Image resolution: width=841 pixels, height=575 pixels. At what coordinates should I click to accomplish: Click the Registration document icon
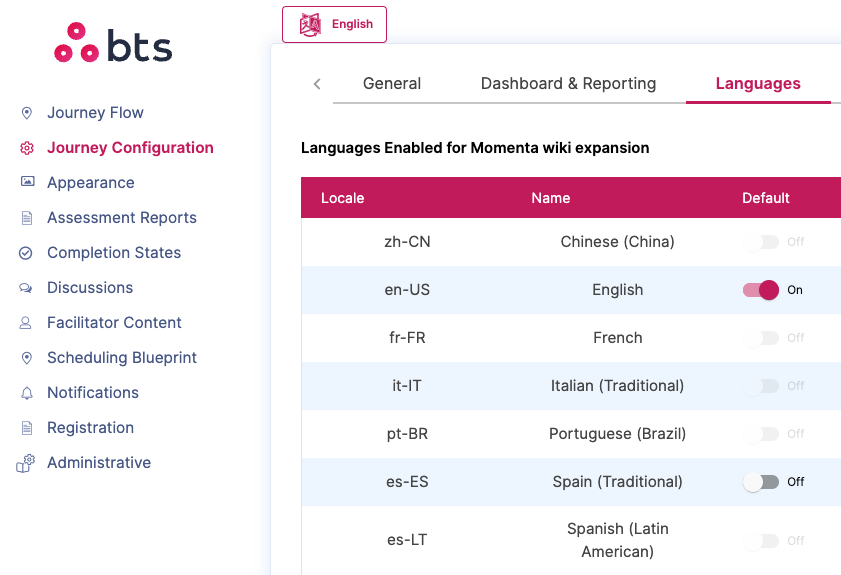27,428
